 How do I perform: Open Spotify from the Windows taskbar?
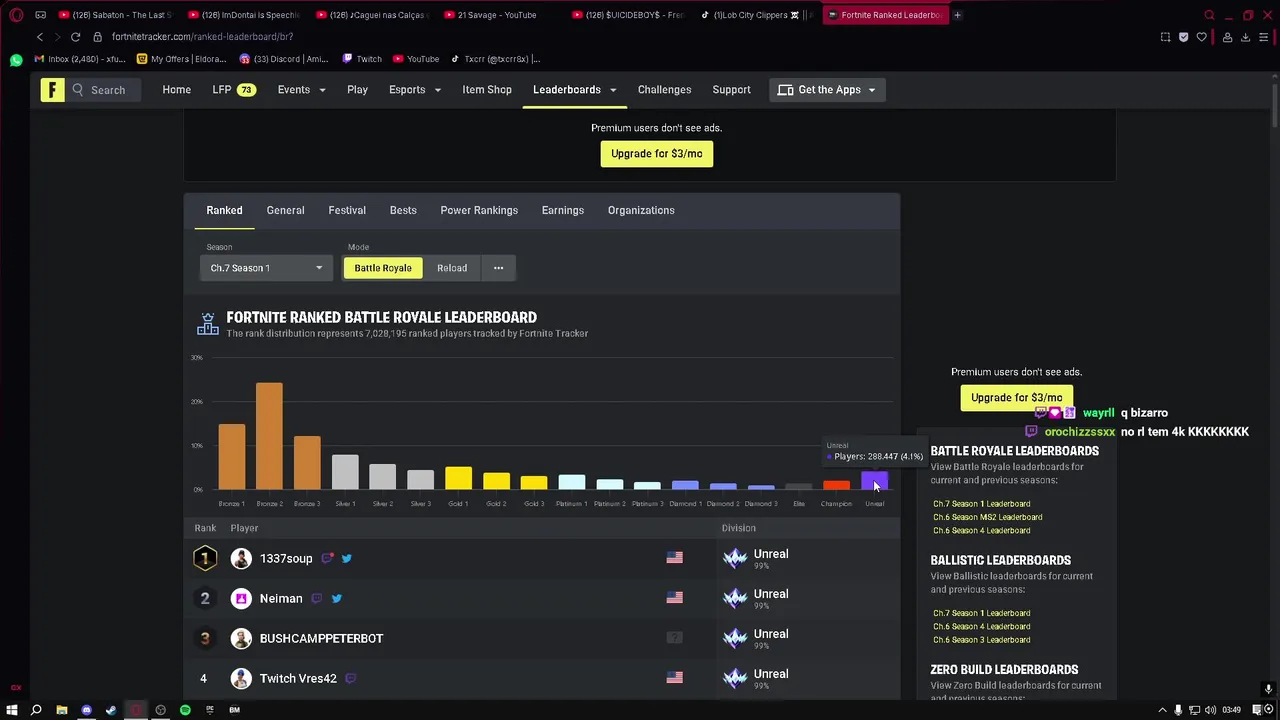(185, 710)
